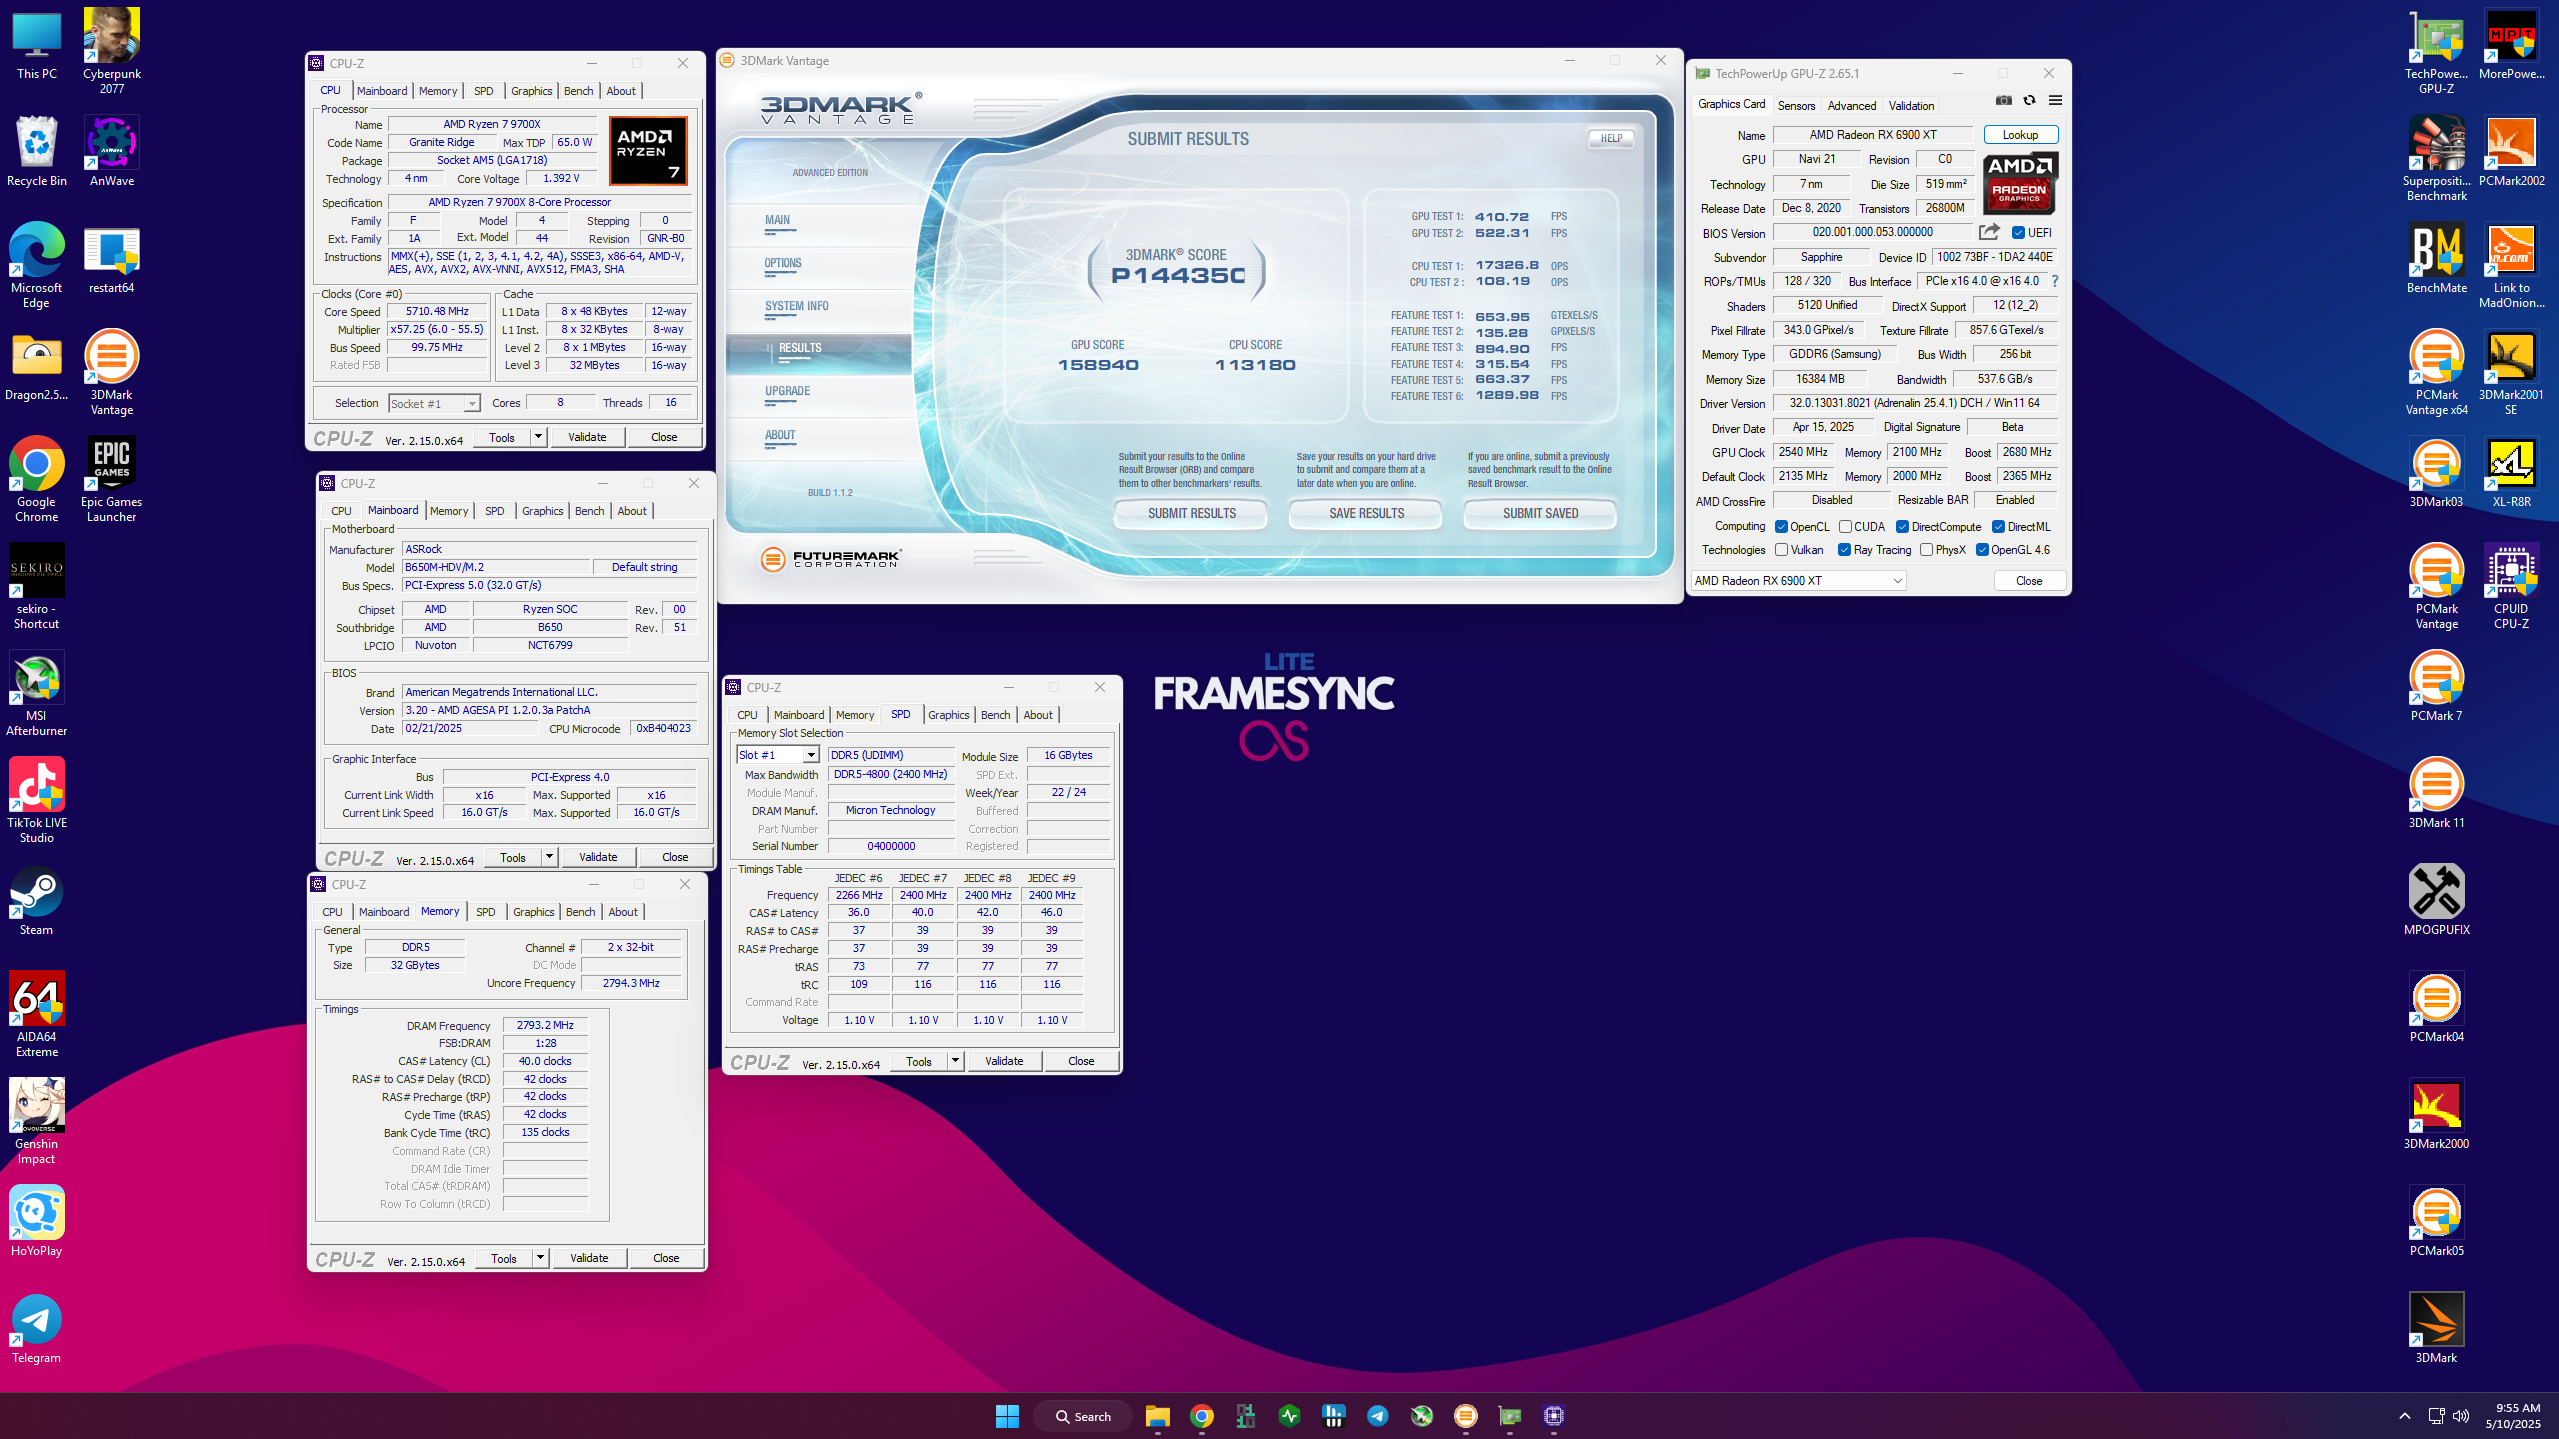Open the MSI Afterburner desktop icon
2559x1439 pixels.
[36, 694]
